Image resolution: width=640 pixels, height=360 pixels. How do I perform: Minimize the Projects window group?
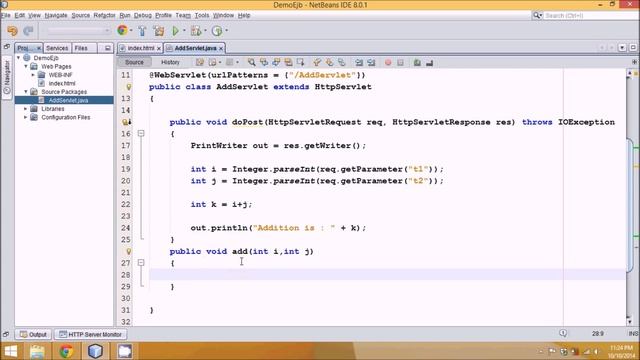(x=108, y=48)
